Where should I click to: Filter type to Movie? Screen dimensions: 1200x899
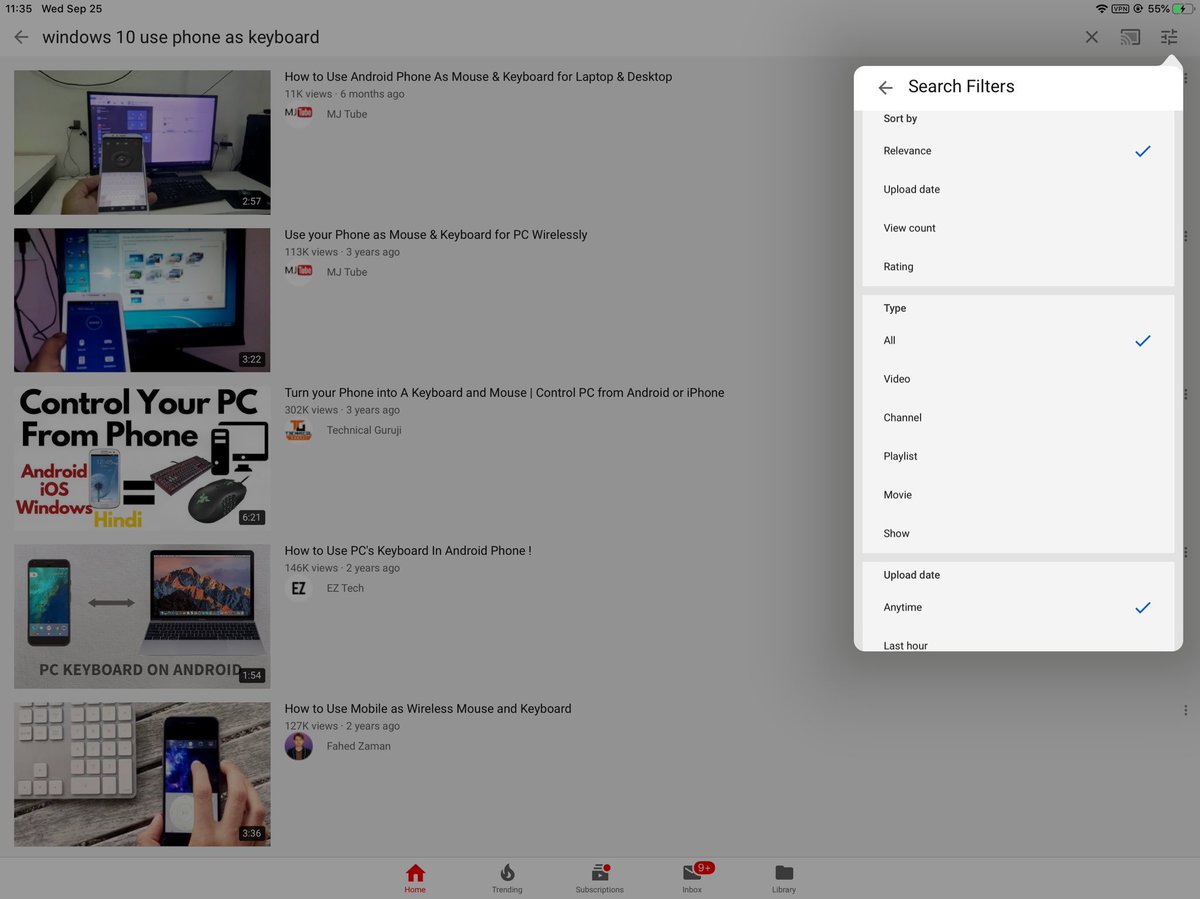1018,495
